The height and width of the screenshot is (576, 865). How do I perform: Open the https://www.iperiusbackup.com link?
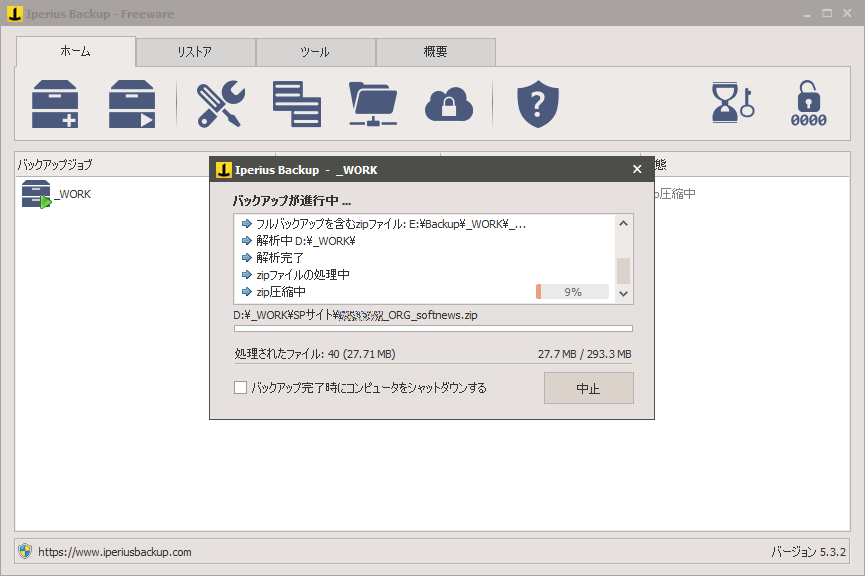tap(115, 552)
